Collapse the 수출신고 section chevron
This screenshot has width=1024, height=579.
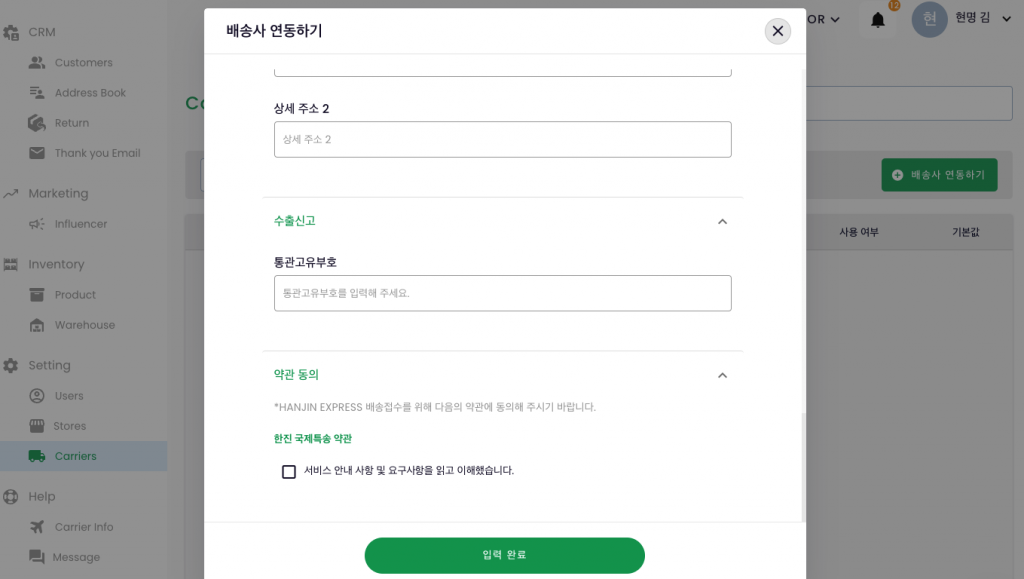click(x=722, y=221)
